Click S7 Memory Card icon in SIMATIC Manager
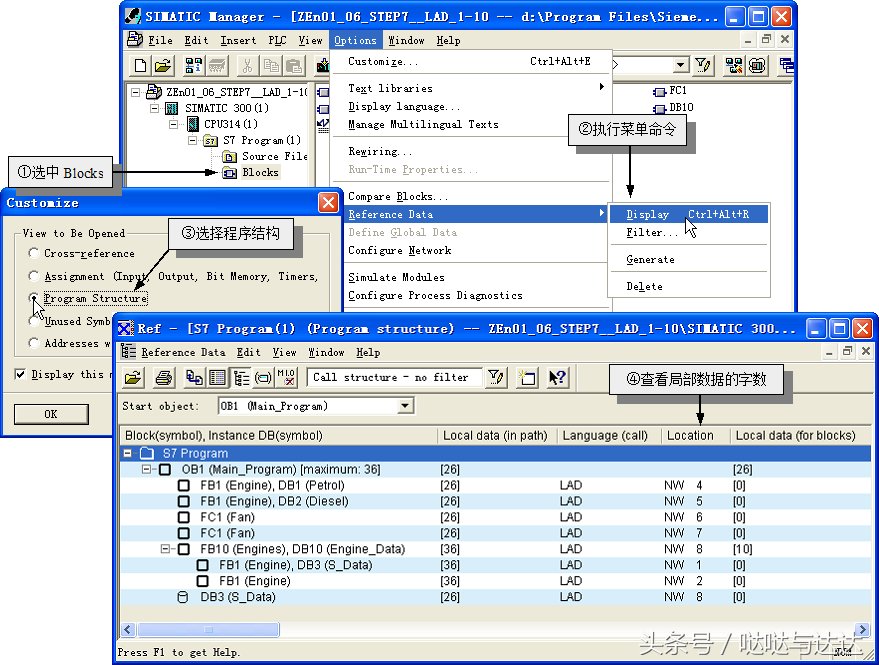 point(217,66)
